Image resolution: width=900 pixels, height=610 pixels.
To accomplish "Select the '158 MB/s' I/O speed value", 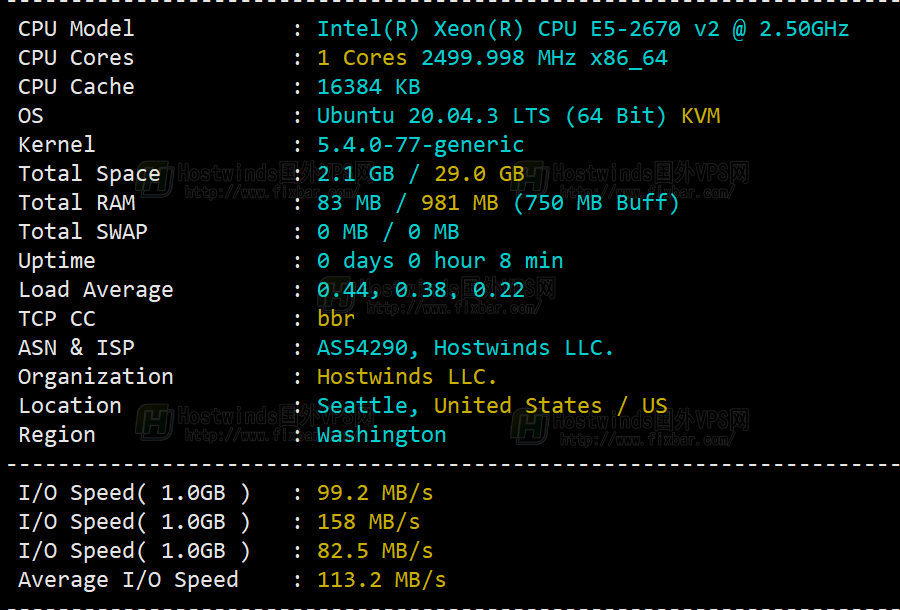I will pos(369,522).
